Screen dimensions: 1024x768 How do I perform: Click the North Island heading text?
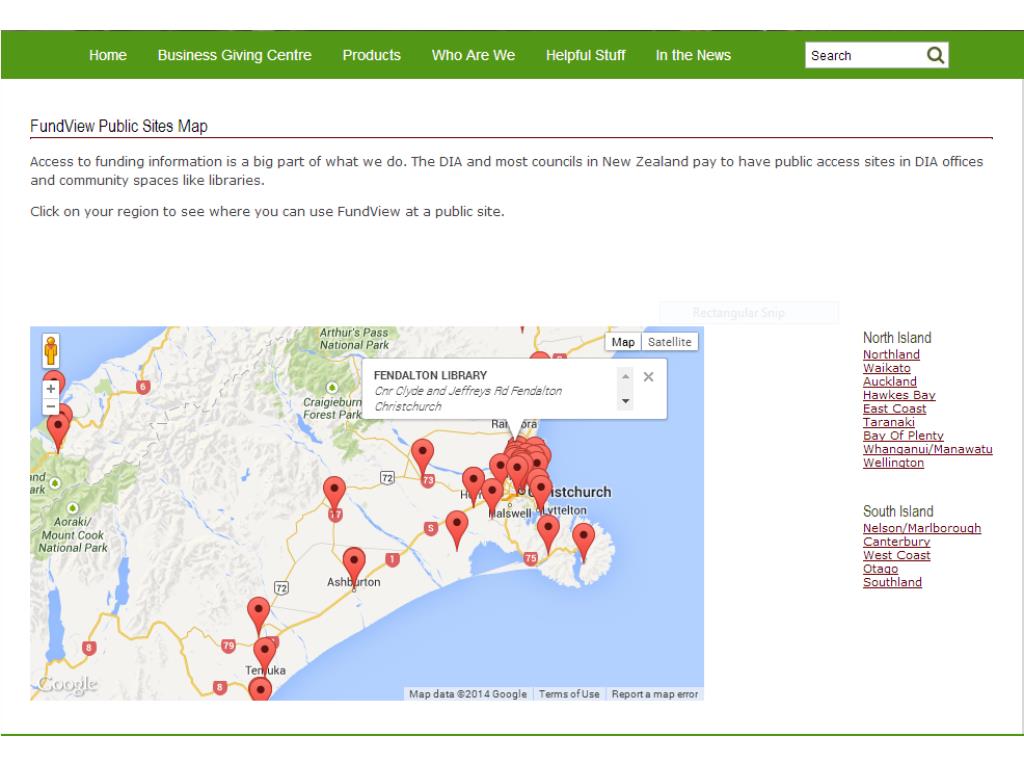pyautogui.click(x=897, y=338)
